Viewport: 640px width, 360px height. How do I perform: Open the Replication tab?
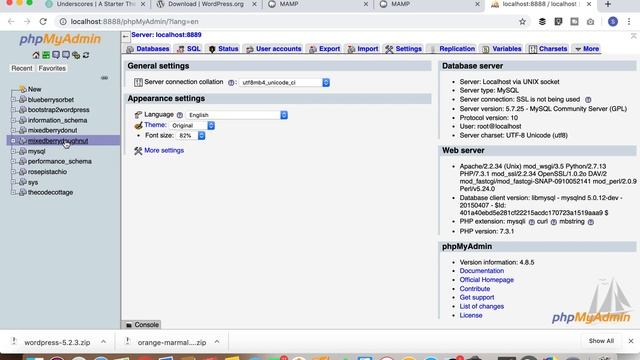click(452, 49)
